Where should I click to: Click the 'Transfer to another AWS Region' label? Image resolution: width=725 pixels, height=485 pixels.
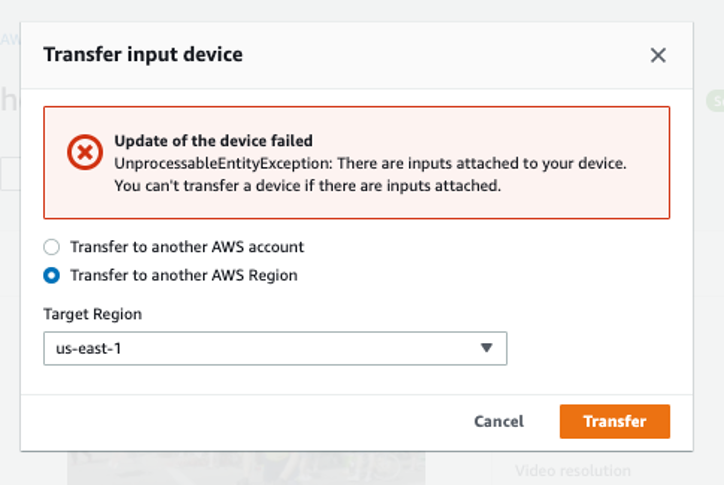184,276
